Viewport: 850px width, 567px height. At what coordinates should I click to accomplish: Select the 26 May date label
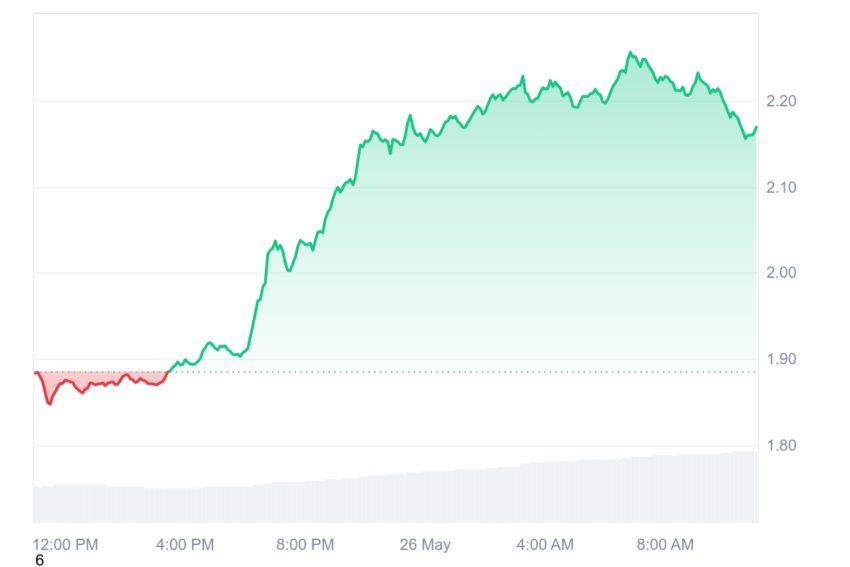(425, 544)
